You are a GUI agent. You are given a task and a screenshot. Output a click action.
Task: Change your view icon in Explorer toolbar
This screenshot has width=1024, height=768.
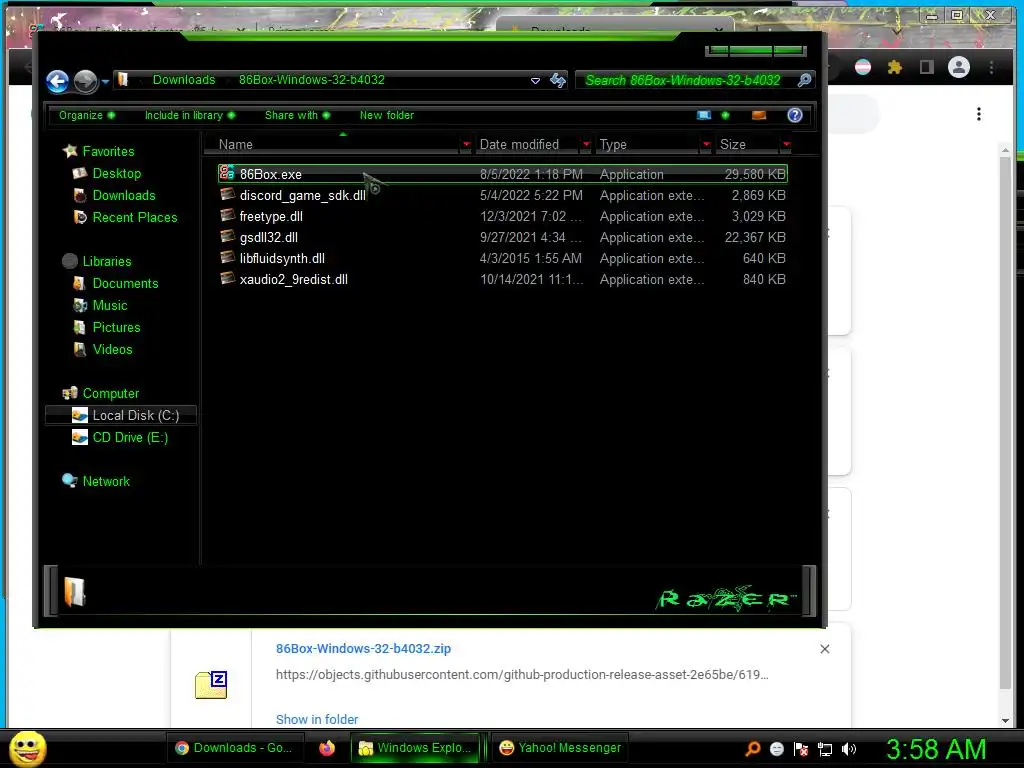pyautogui.click(x=704, y=116)
